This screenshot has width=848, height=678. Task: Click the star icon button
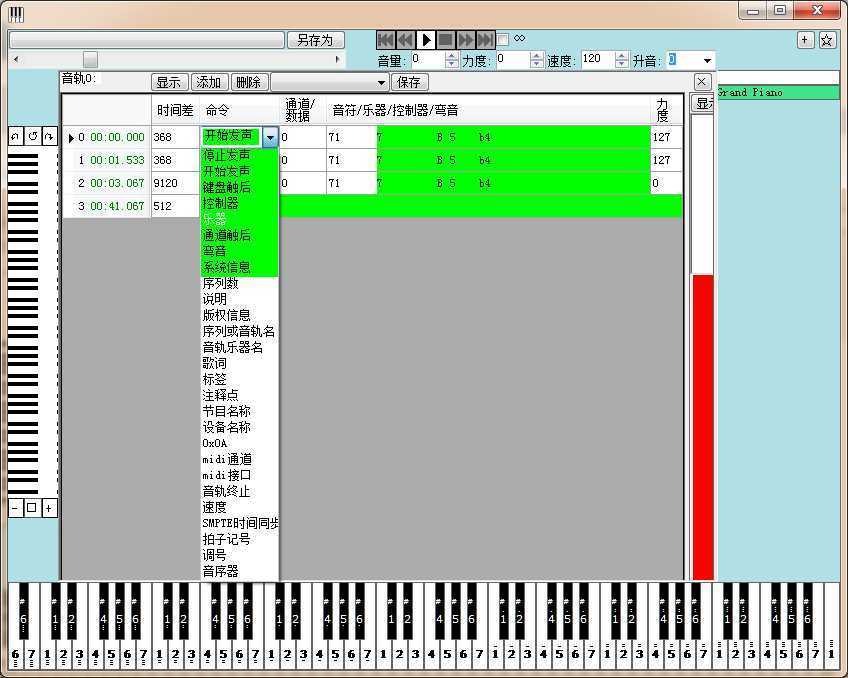tap(826, 39)
